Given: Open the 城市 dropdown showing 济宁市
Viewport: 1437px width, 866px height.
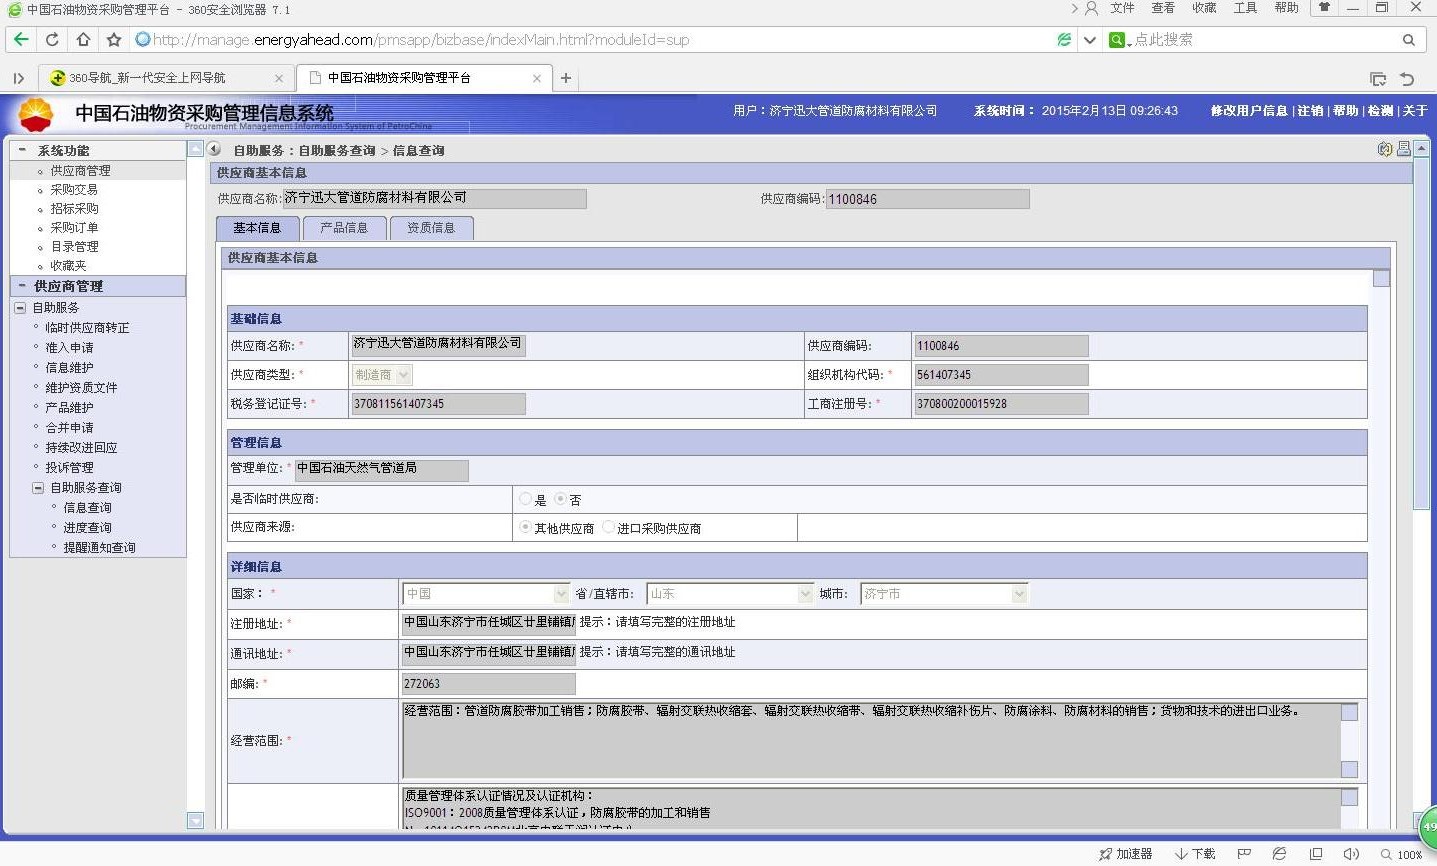Looking at the screenshot, I should point(944,593).
